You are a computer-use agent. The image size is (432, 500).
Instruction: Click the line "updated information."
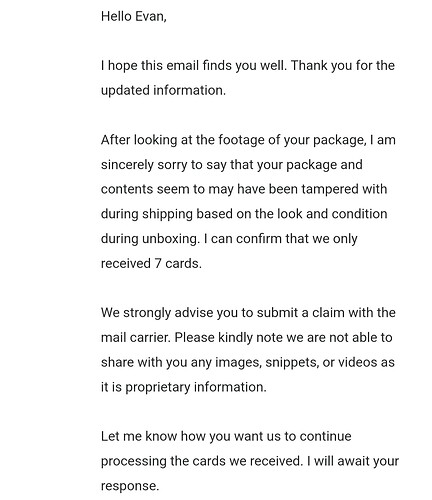click(163, 91)
